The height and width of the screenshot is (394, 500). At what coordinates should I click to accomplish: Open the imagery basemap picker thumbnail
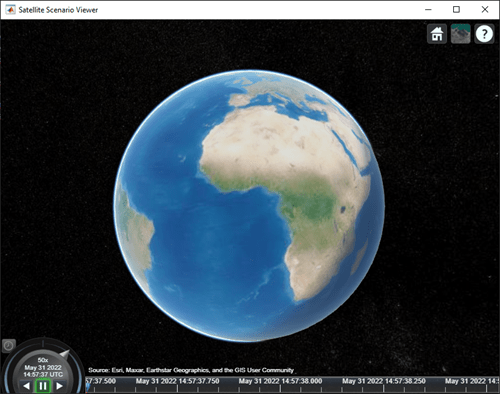[x=461, y=34]
